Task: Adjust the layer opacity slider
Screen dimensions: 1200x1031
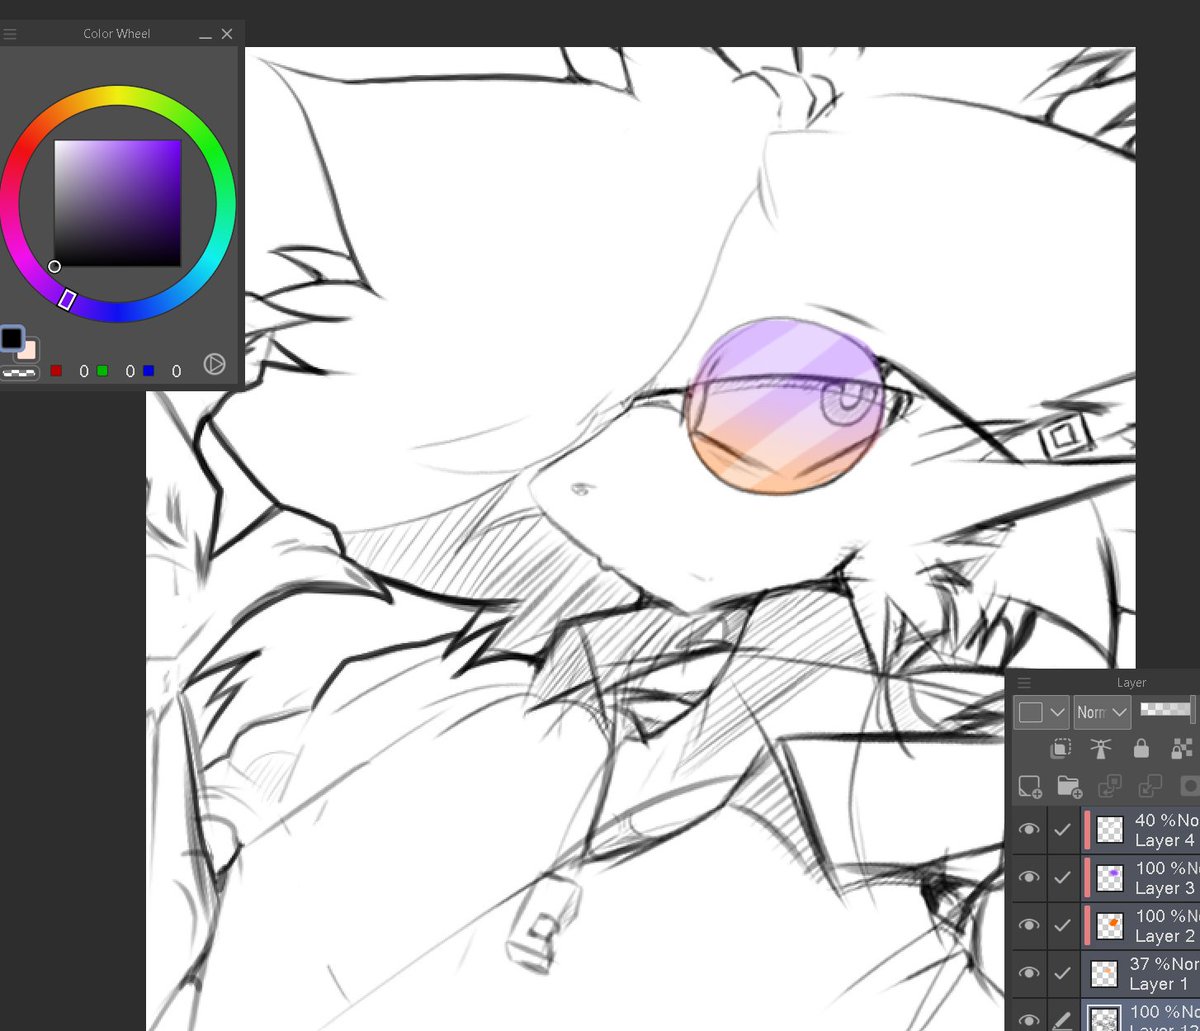Action: pyautogui.click(x=1167, y=709)
